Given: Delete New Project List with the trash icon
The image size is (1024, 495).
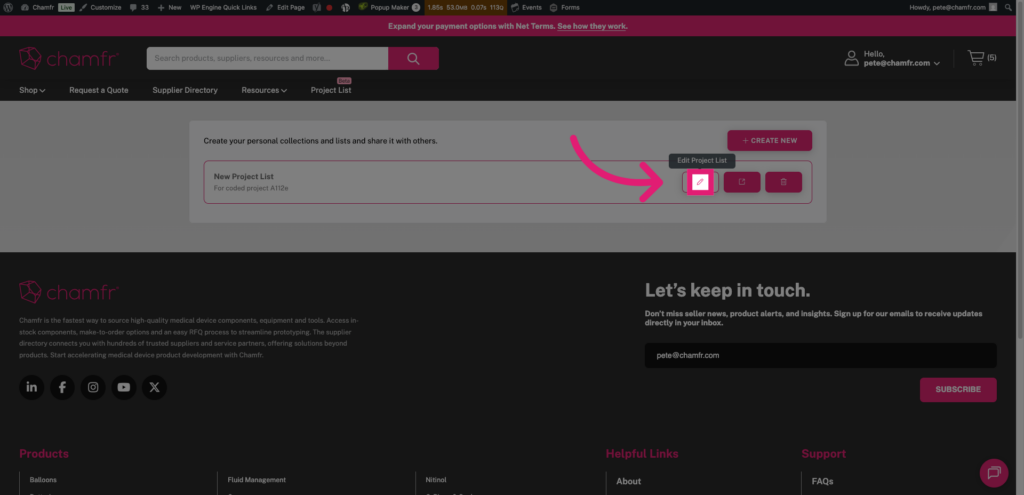Looking at the screenshot, I should (784, 182).
